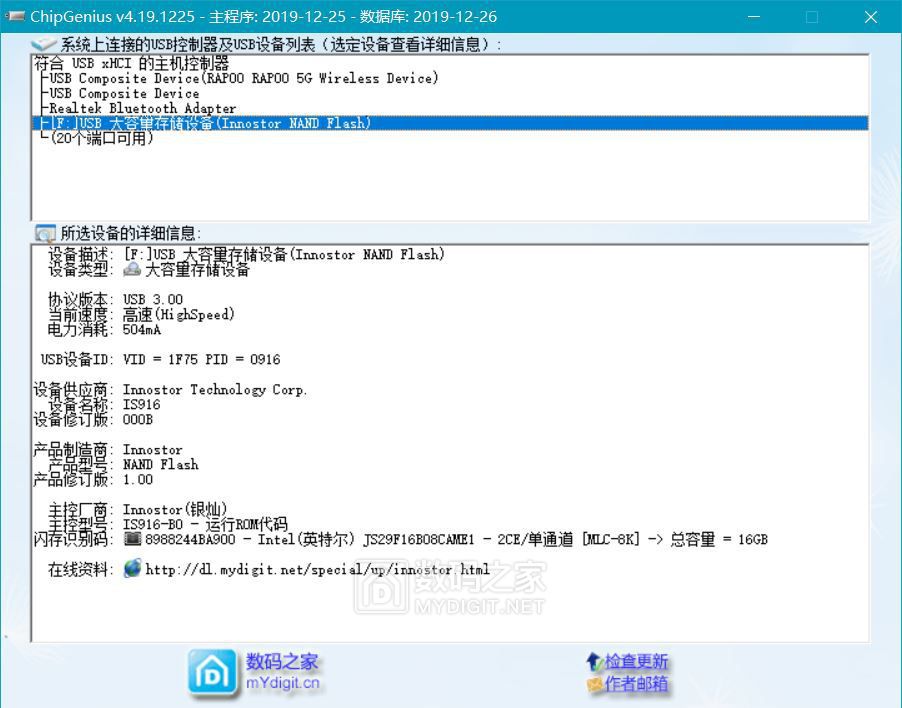Select the second USB Composite Device entry
The image size is (902, 708).
coord(124,93)
